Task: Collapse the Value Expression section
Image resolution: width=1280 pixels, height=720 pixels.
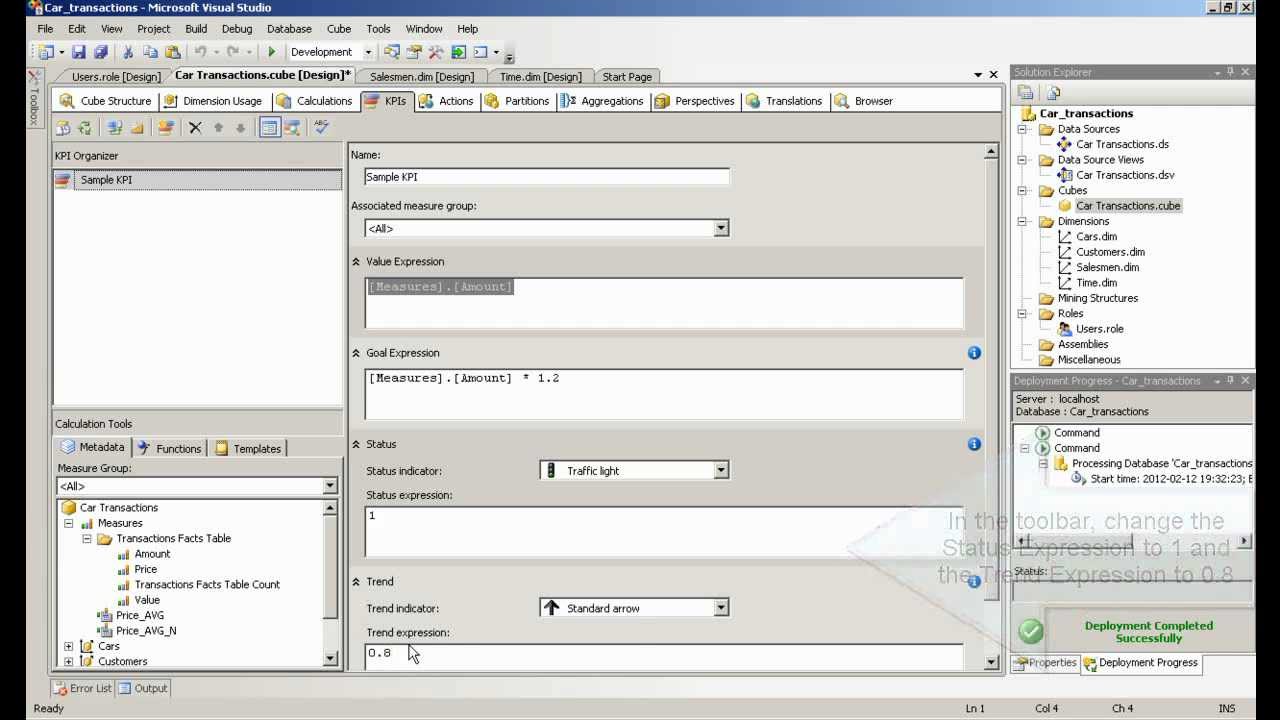Action: (356, 262)
